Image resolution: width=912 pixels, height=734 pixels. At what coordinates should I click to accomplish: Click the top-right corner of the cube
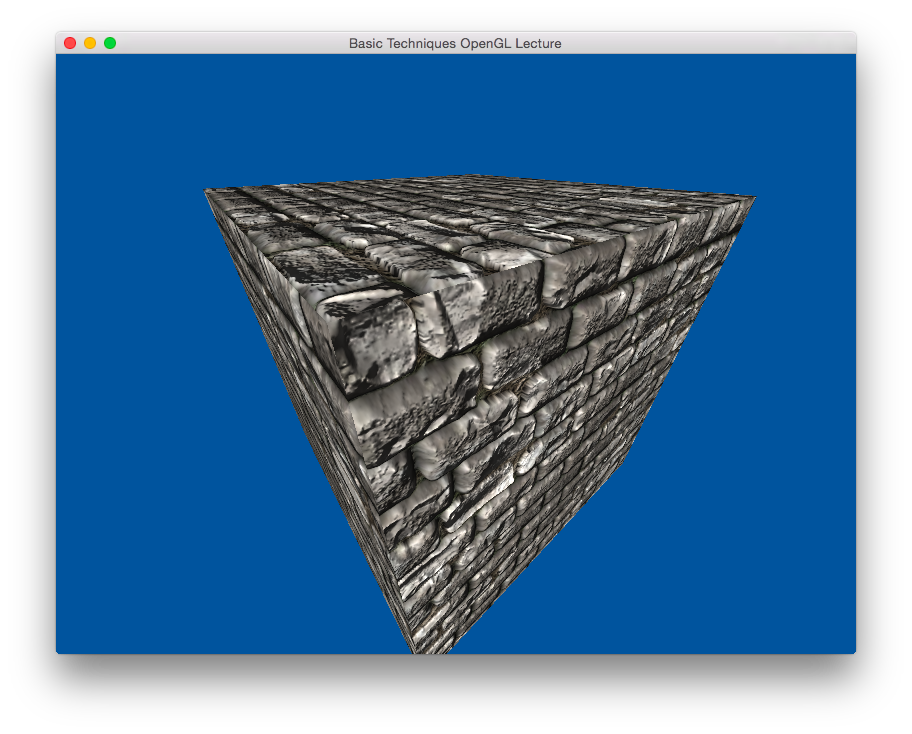tap(755, 197)
